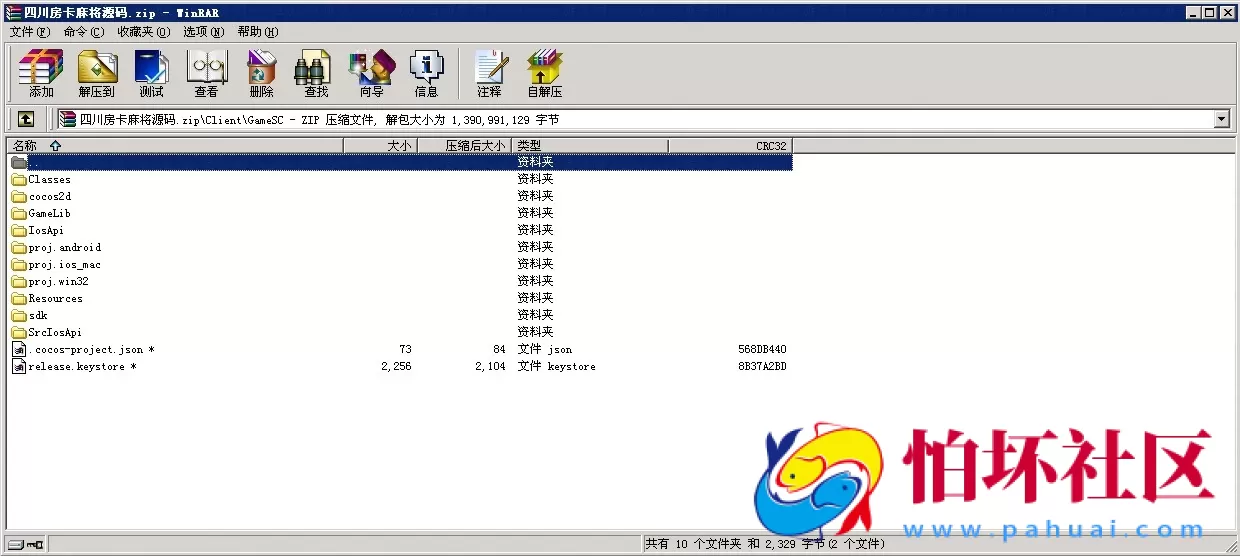Click the 资料夹 type cell of Classes

pyautogui.click(x=535, y=179)
